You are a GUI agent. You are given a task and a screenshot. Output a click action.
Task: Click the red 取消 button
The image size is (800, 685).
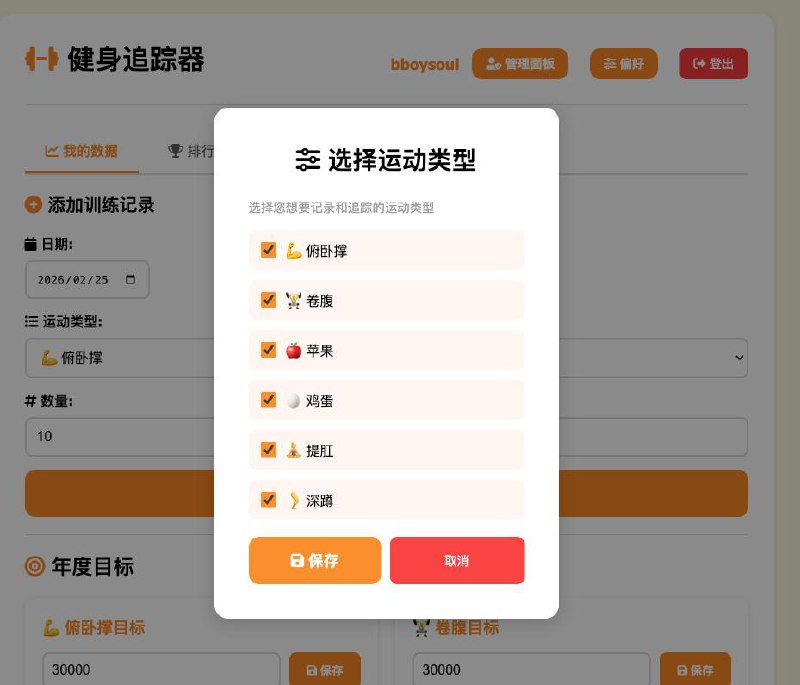457,561
